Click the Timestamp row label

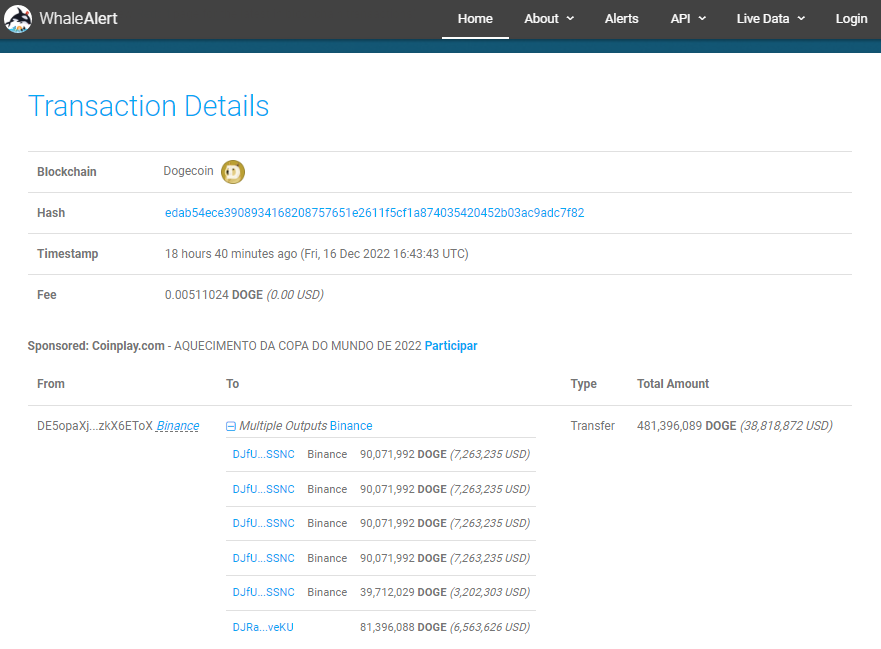[x=67, y=254]
